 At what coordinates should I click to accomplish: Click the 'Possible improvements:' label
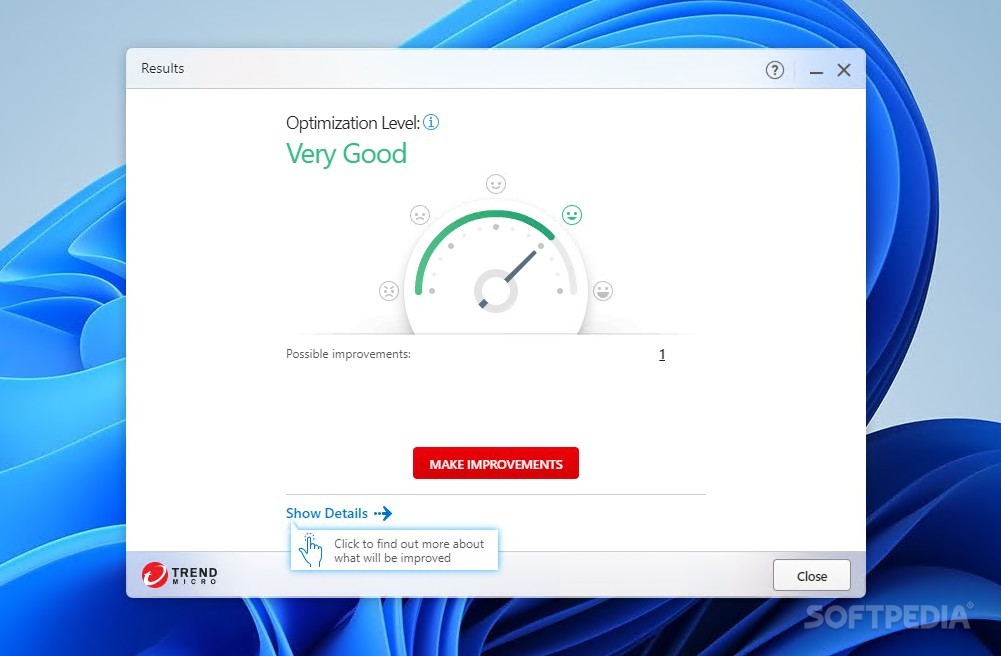[349, 354]
